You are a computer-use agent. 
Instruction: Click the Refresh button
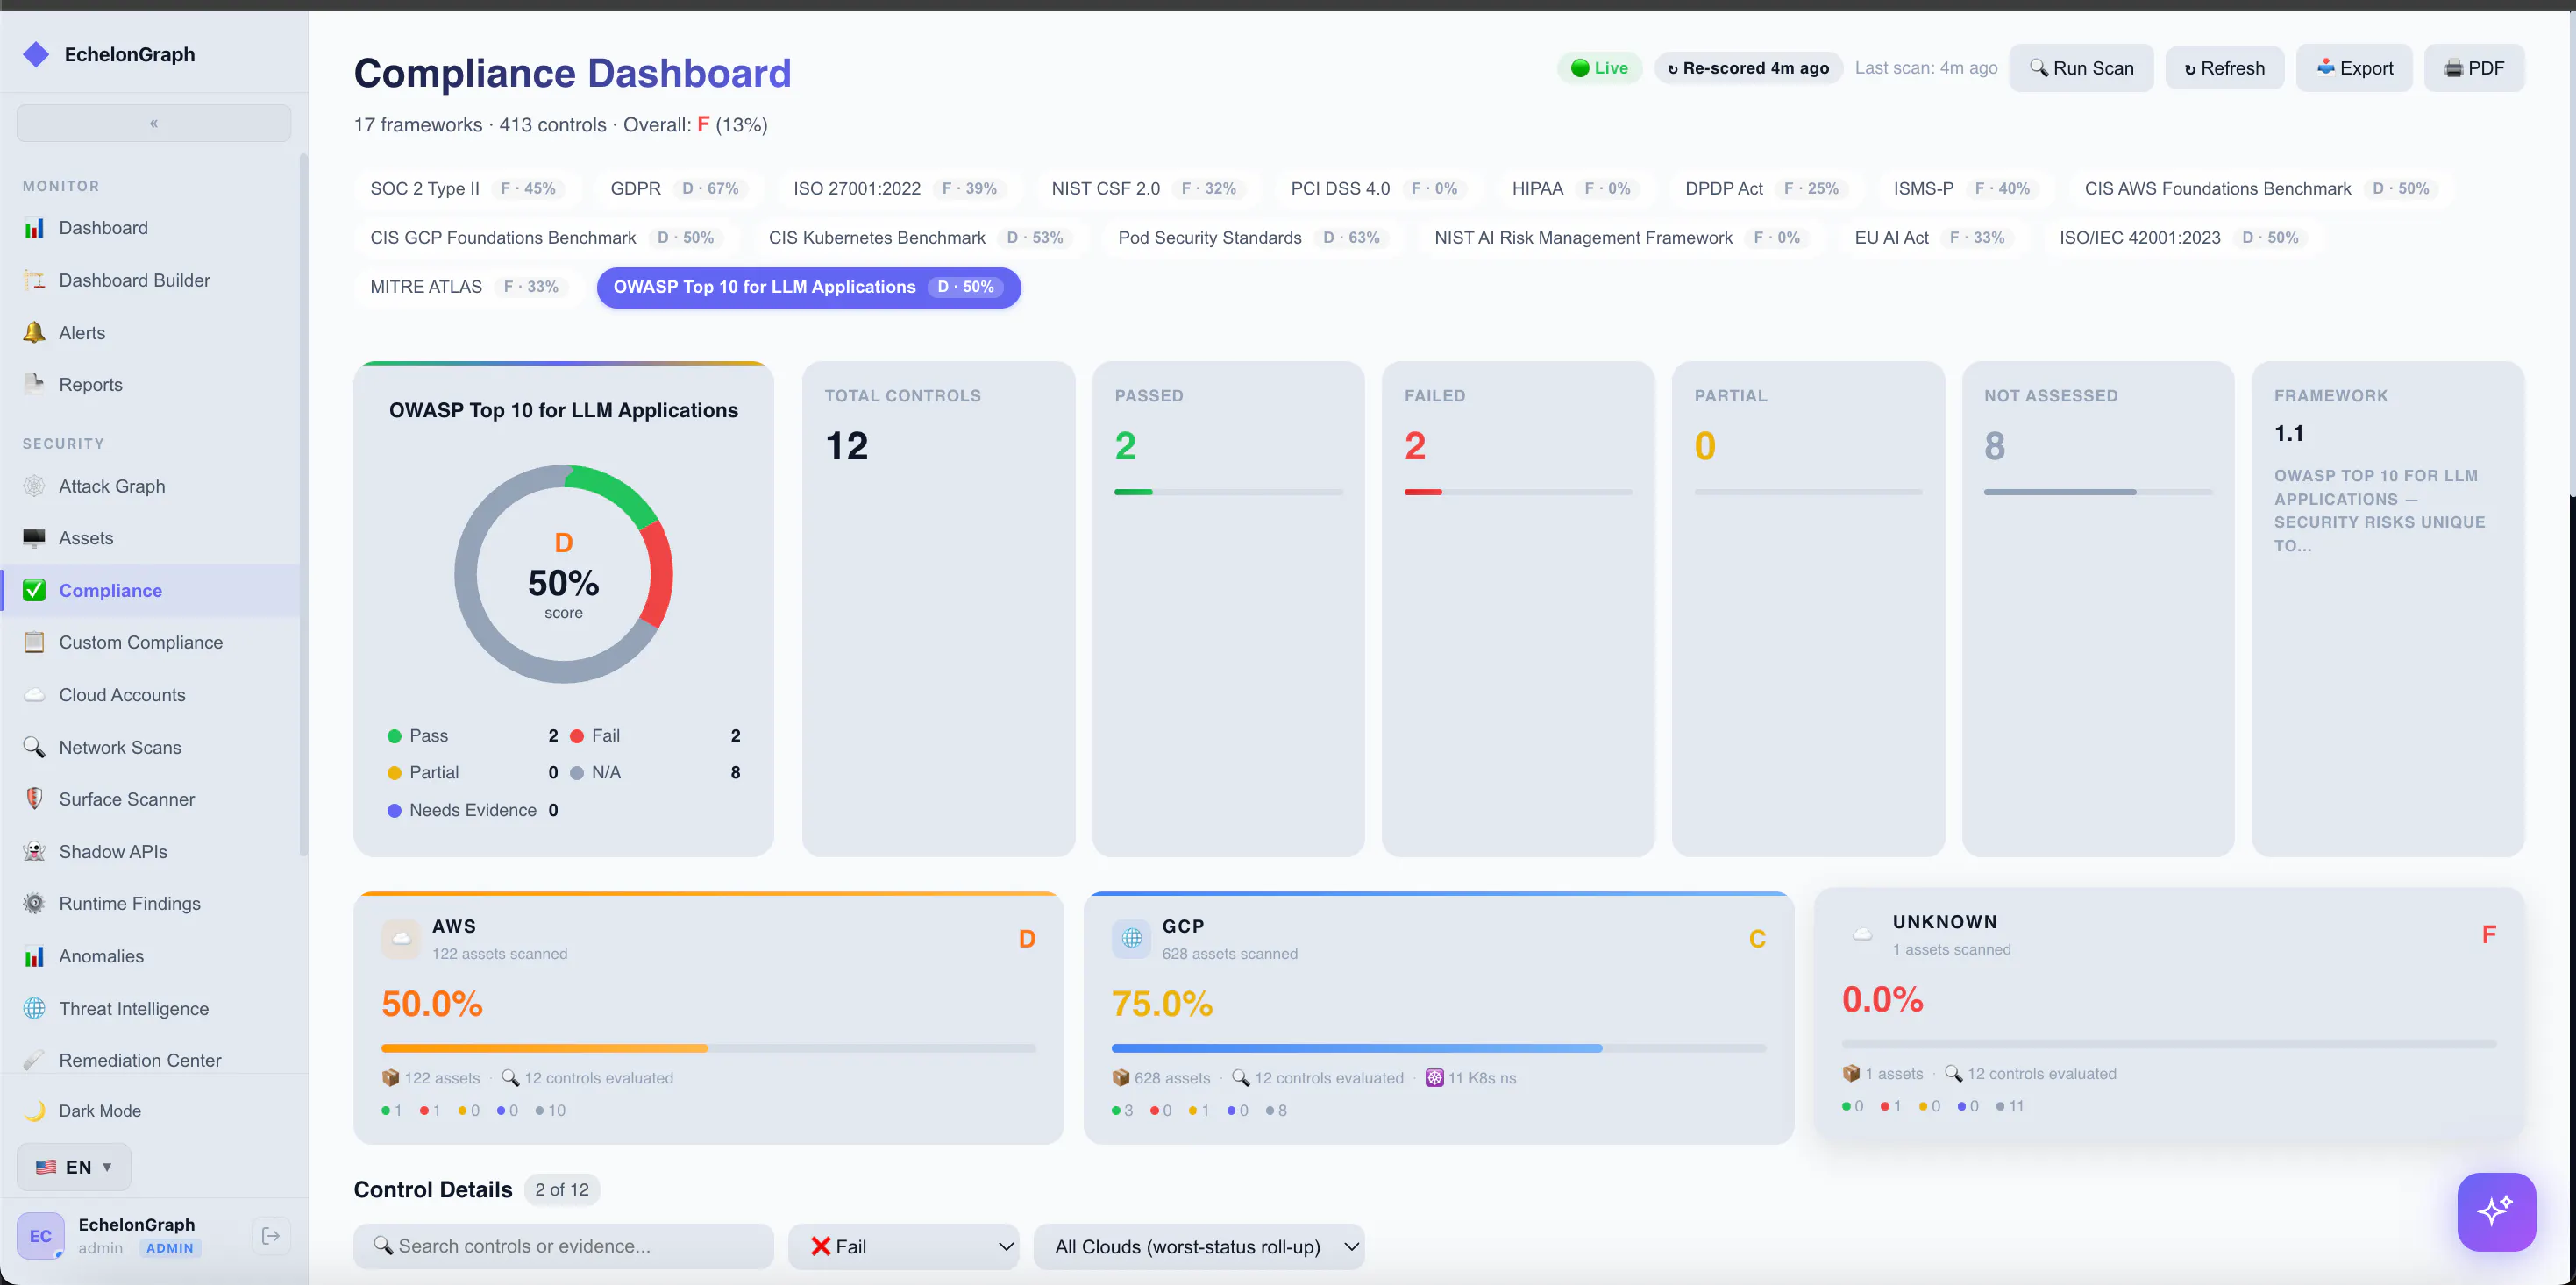pyautogui.click(x=2224, y=68)
